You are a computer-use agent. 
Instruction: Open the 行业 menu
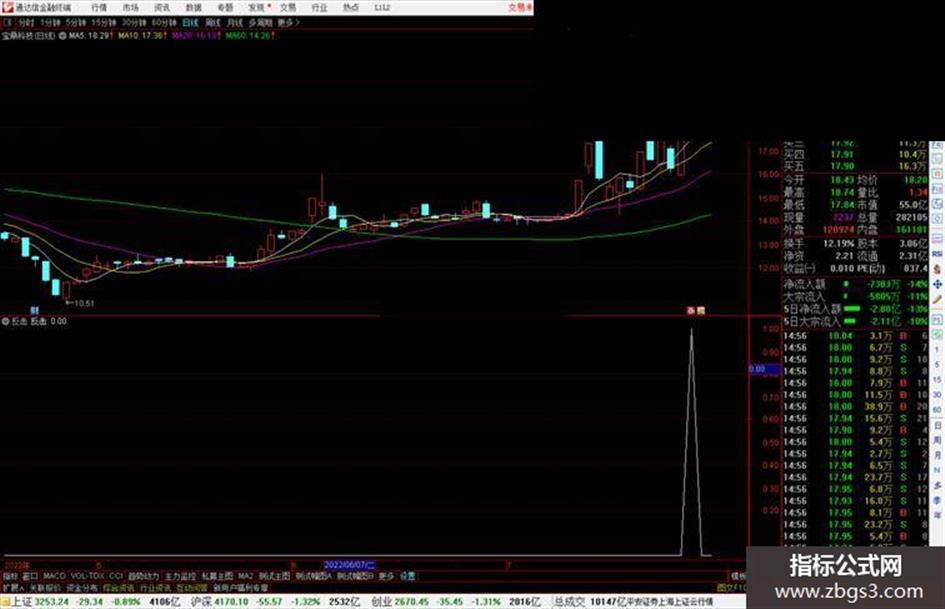(319, 7)
